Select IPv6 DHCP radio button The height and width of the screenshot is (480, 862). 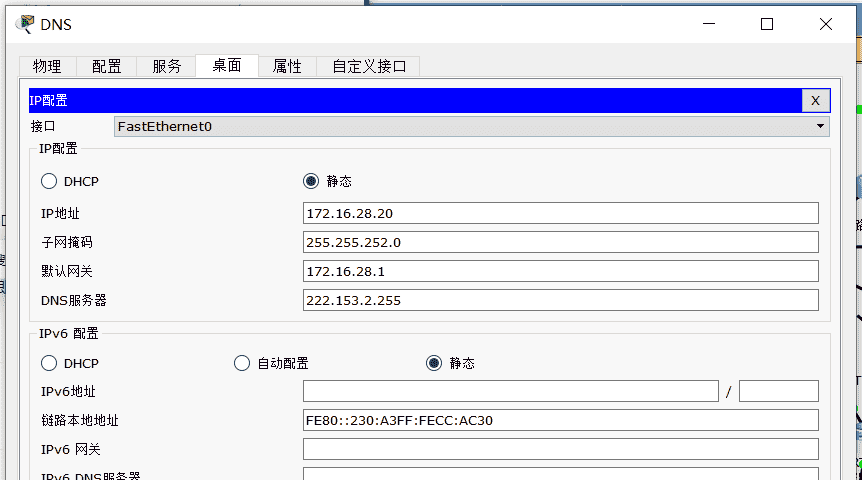point(49,363)
